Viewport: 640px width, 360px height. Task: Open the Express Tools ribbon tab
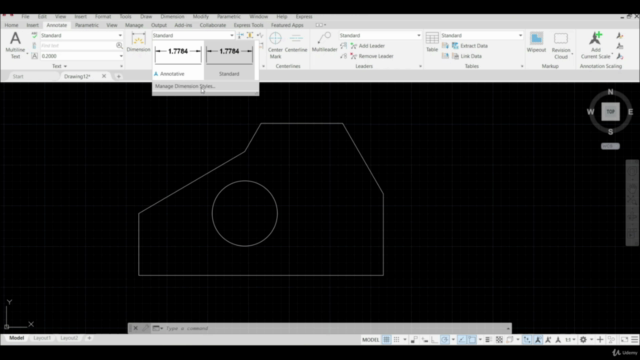248,25
